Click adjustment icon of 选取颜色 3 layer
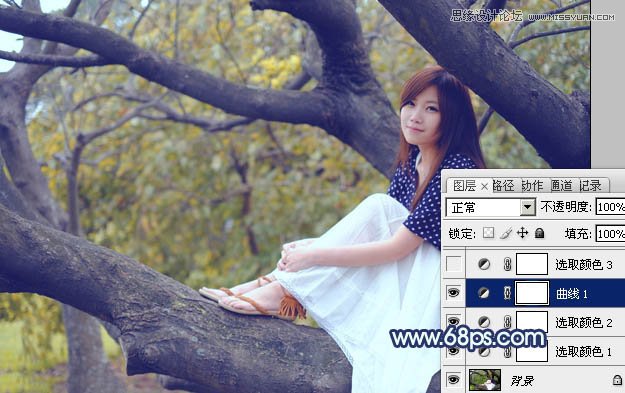 484,264
